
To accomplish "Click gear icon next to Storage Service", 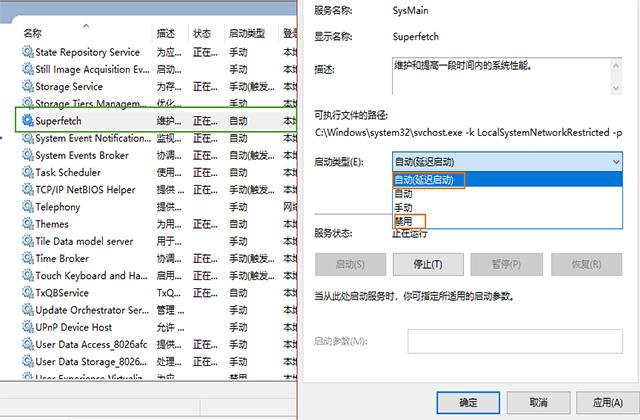I will tap(28, 86).
